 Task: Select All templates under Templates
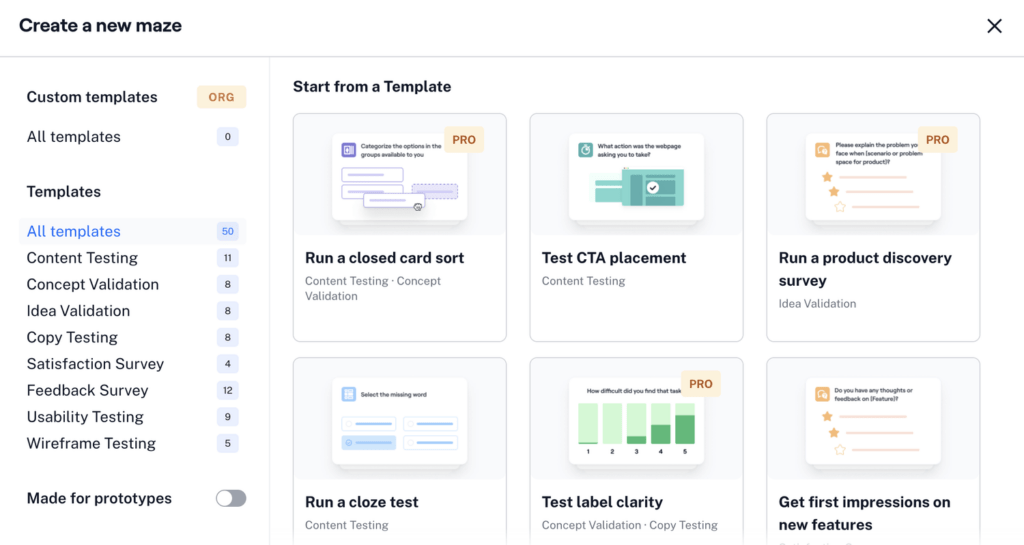[x=74, y=231]
